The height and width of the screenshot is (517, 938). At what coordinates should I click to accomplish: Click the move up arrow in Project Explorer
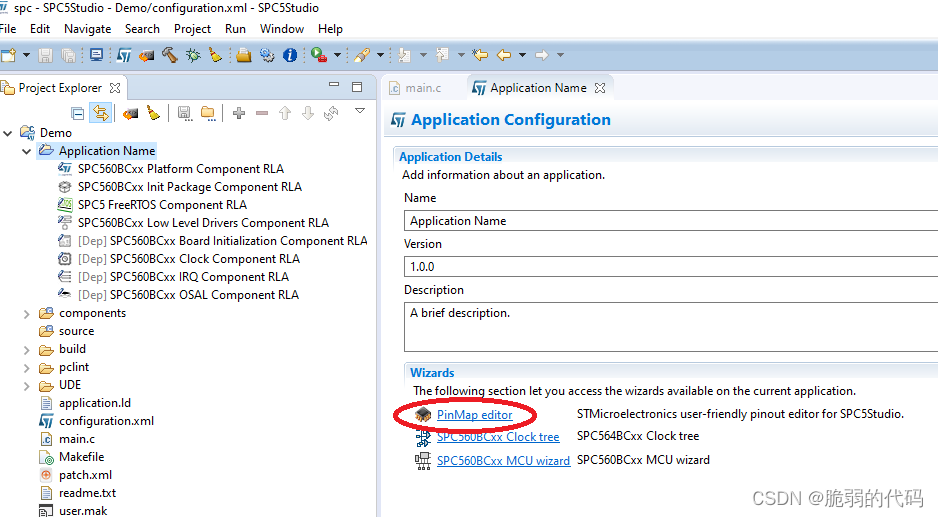coord(285,113)
